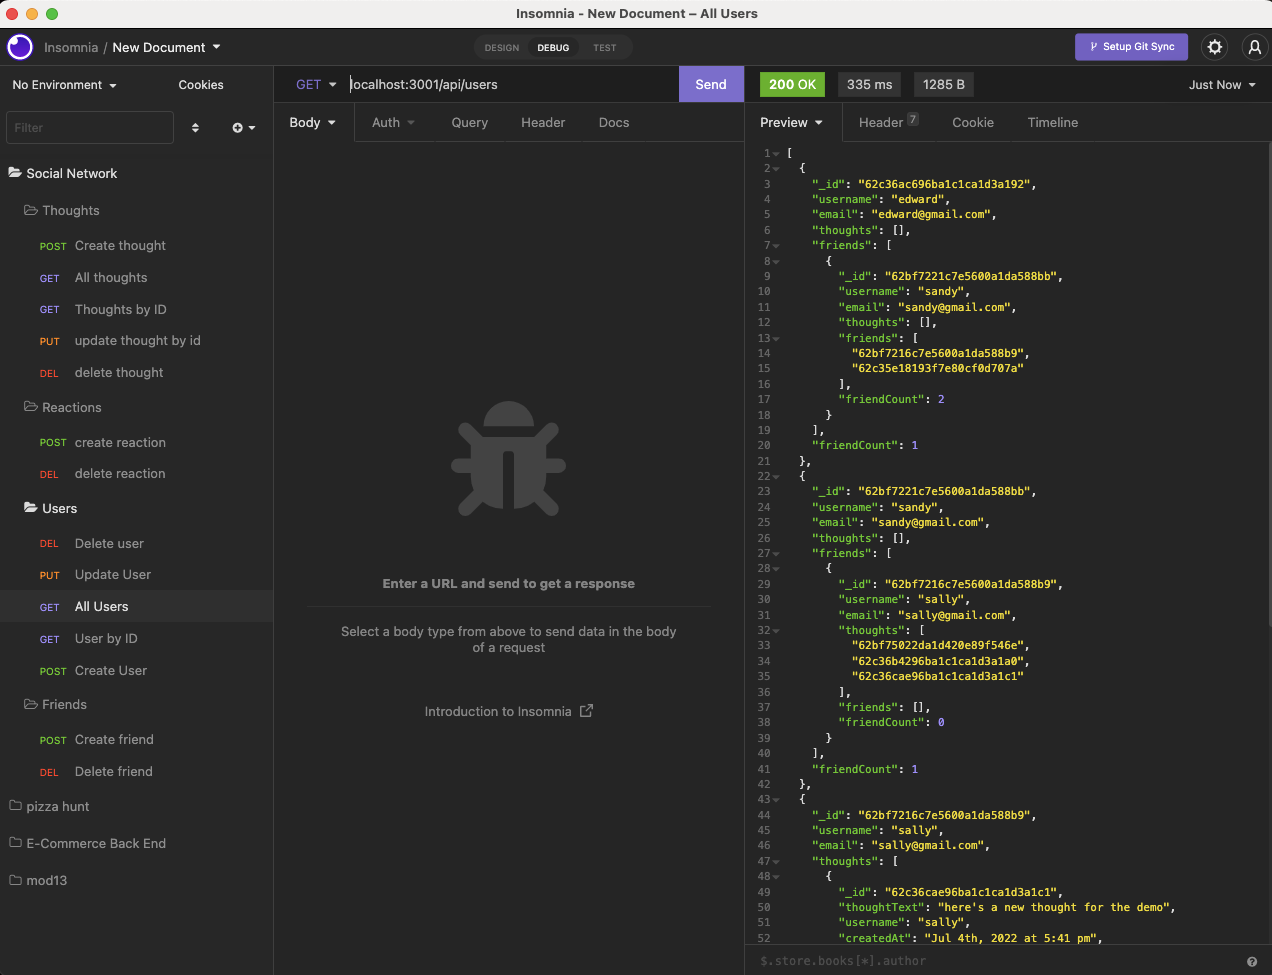Click the user account icon
Screen dimensions: 1272x975
tap(1254, 47)
